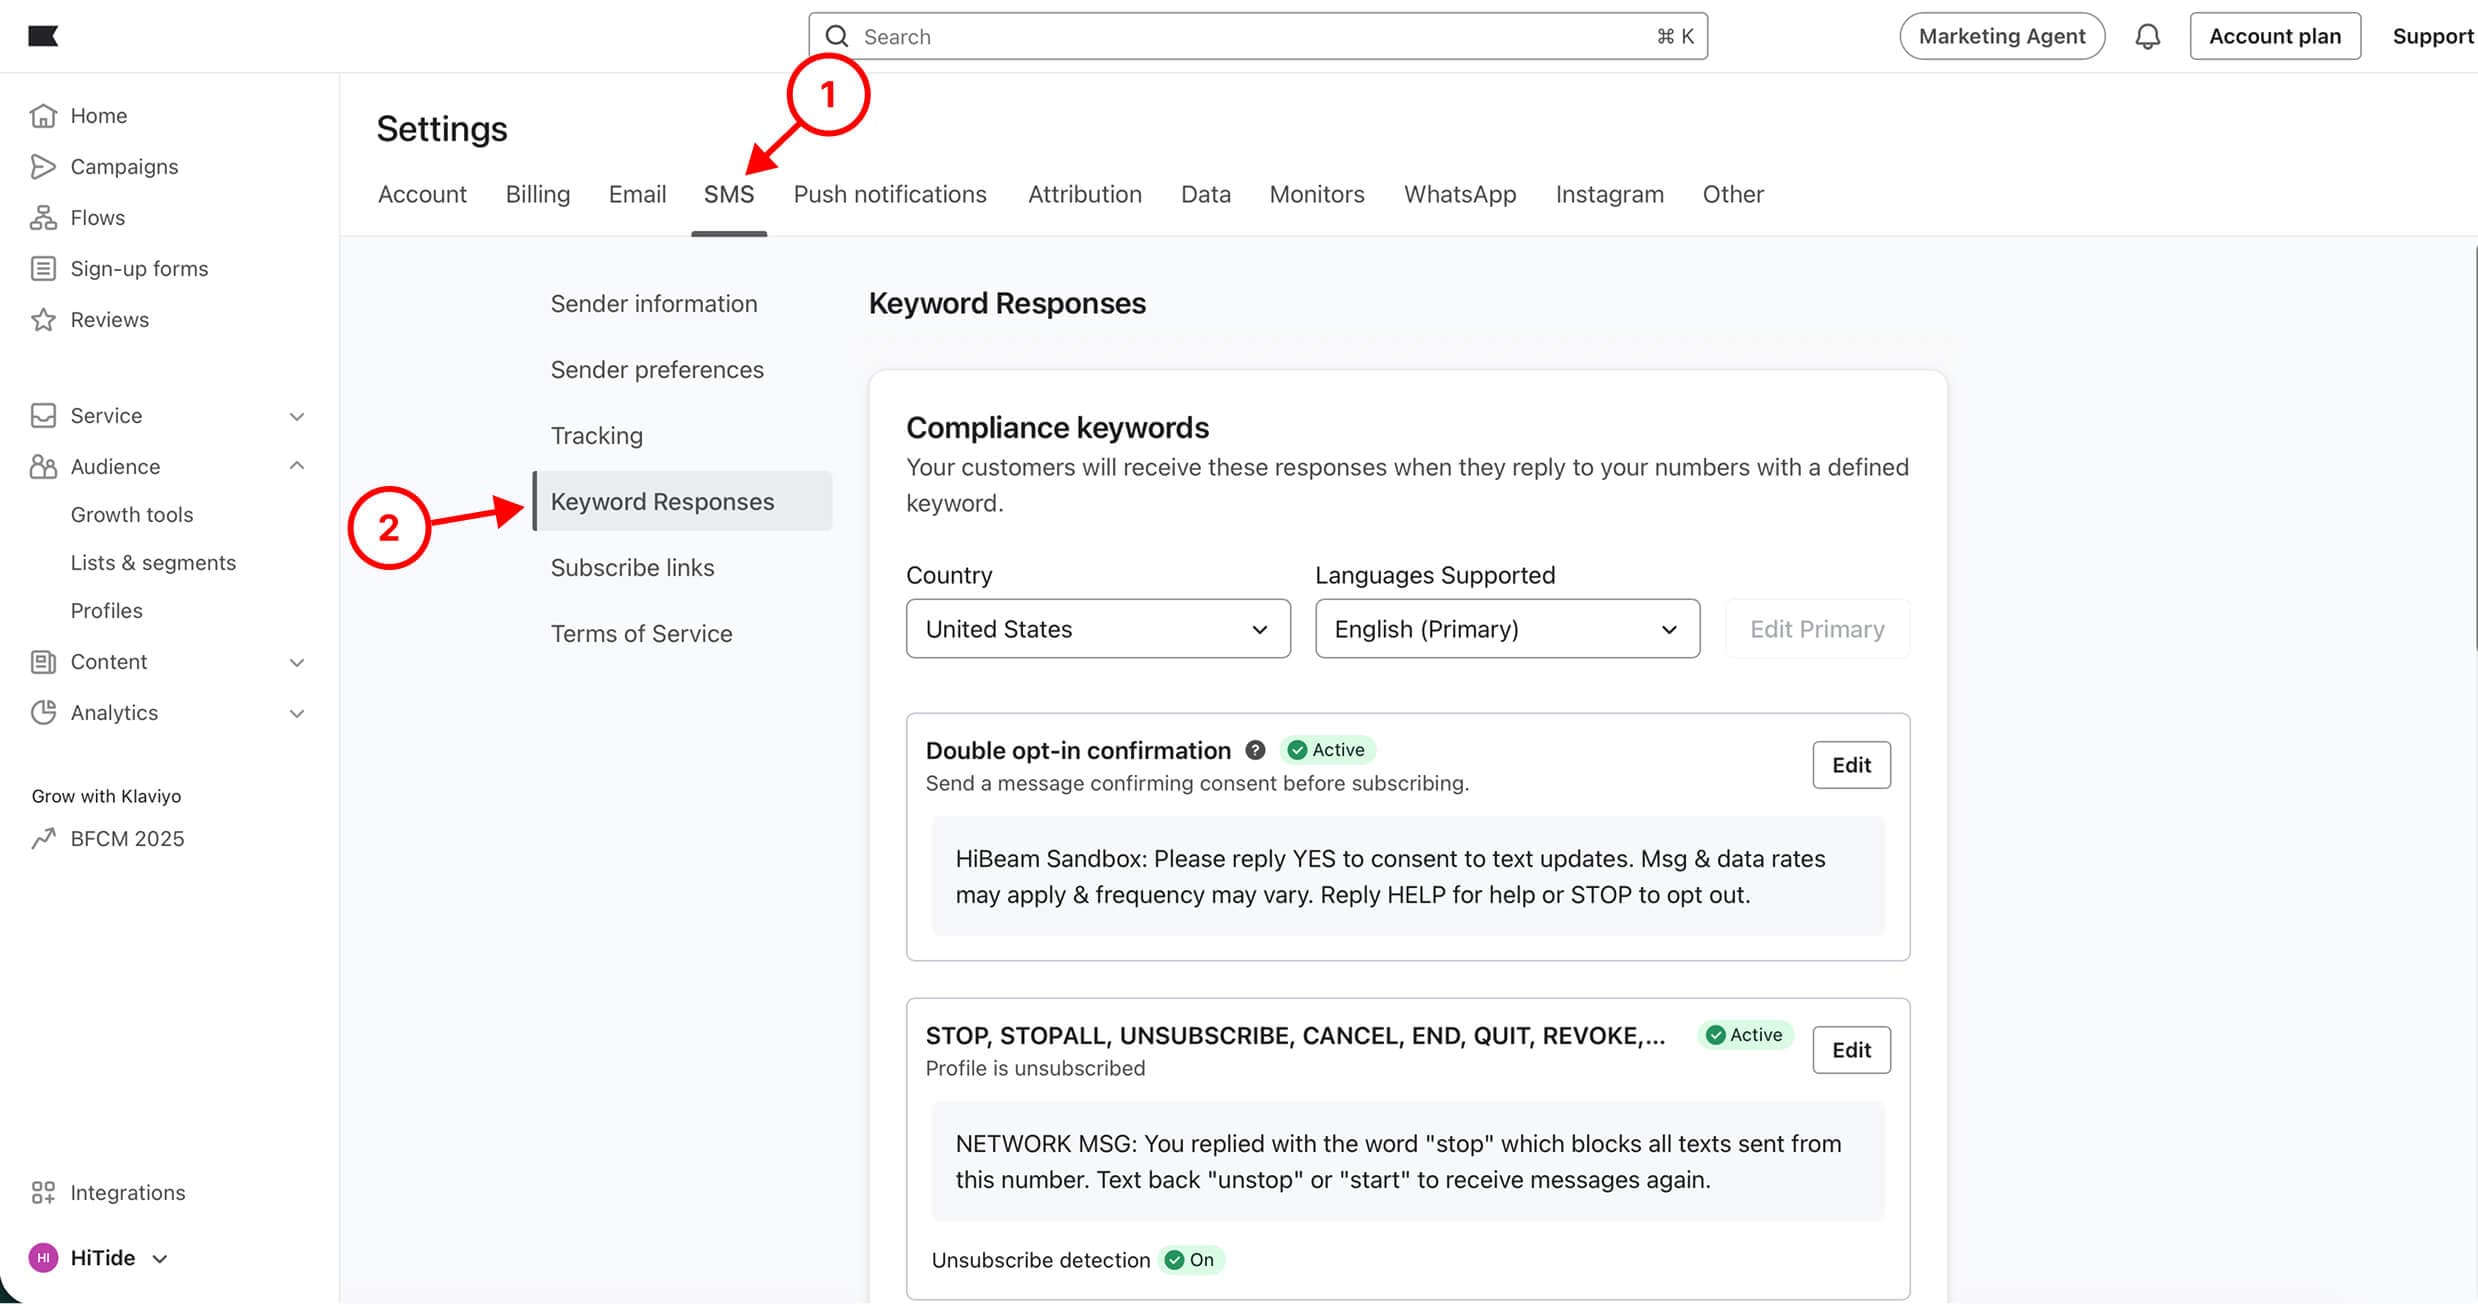Click Unsubscribe detection On status
The width and height of the screenshot is (2478, 1304).
(x=1191, y=1260)
